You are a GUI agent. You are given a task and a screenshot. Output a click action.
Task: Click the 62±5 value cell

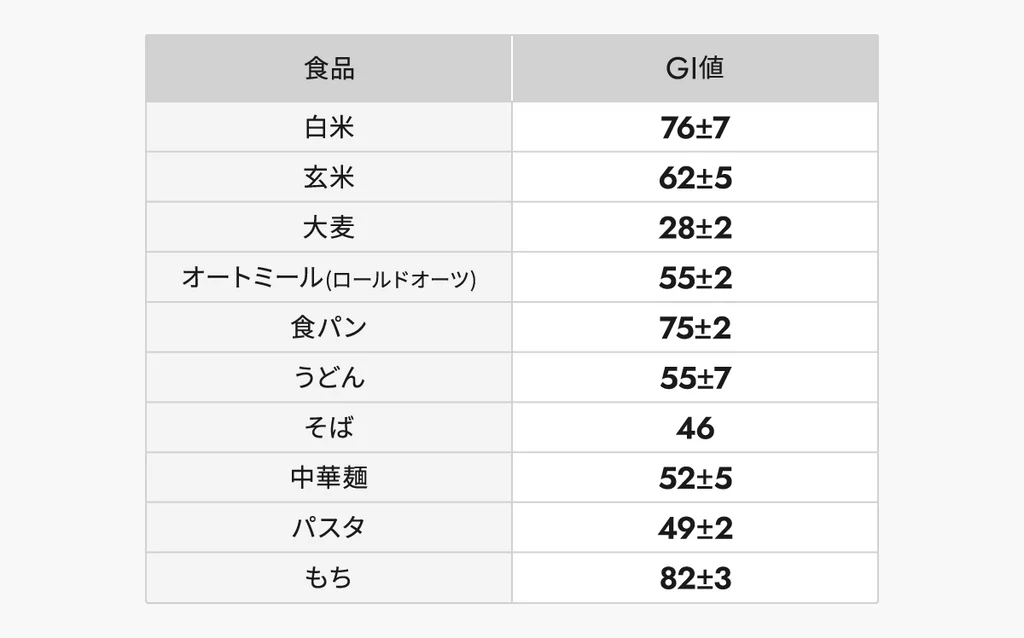(695, 178)
